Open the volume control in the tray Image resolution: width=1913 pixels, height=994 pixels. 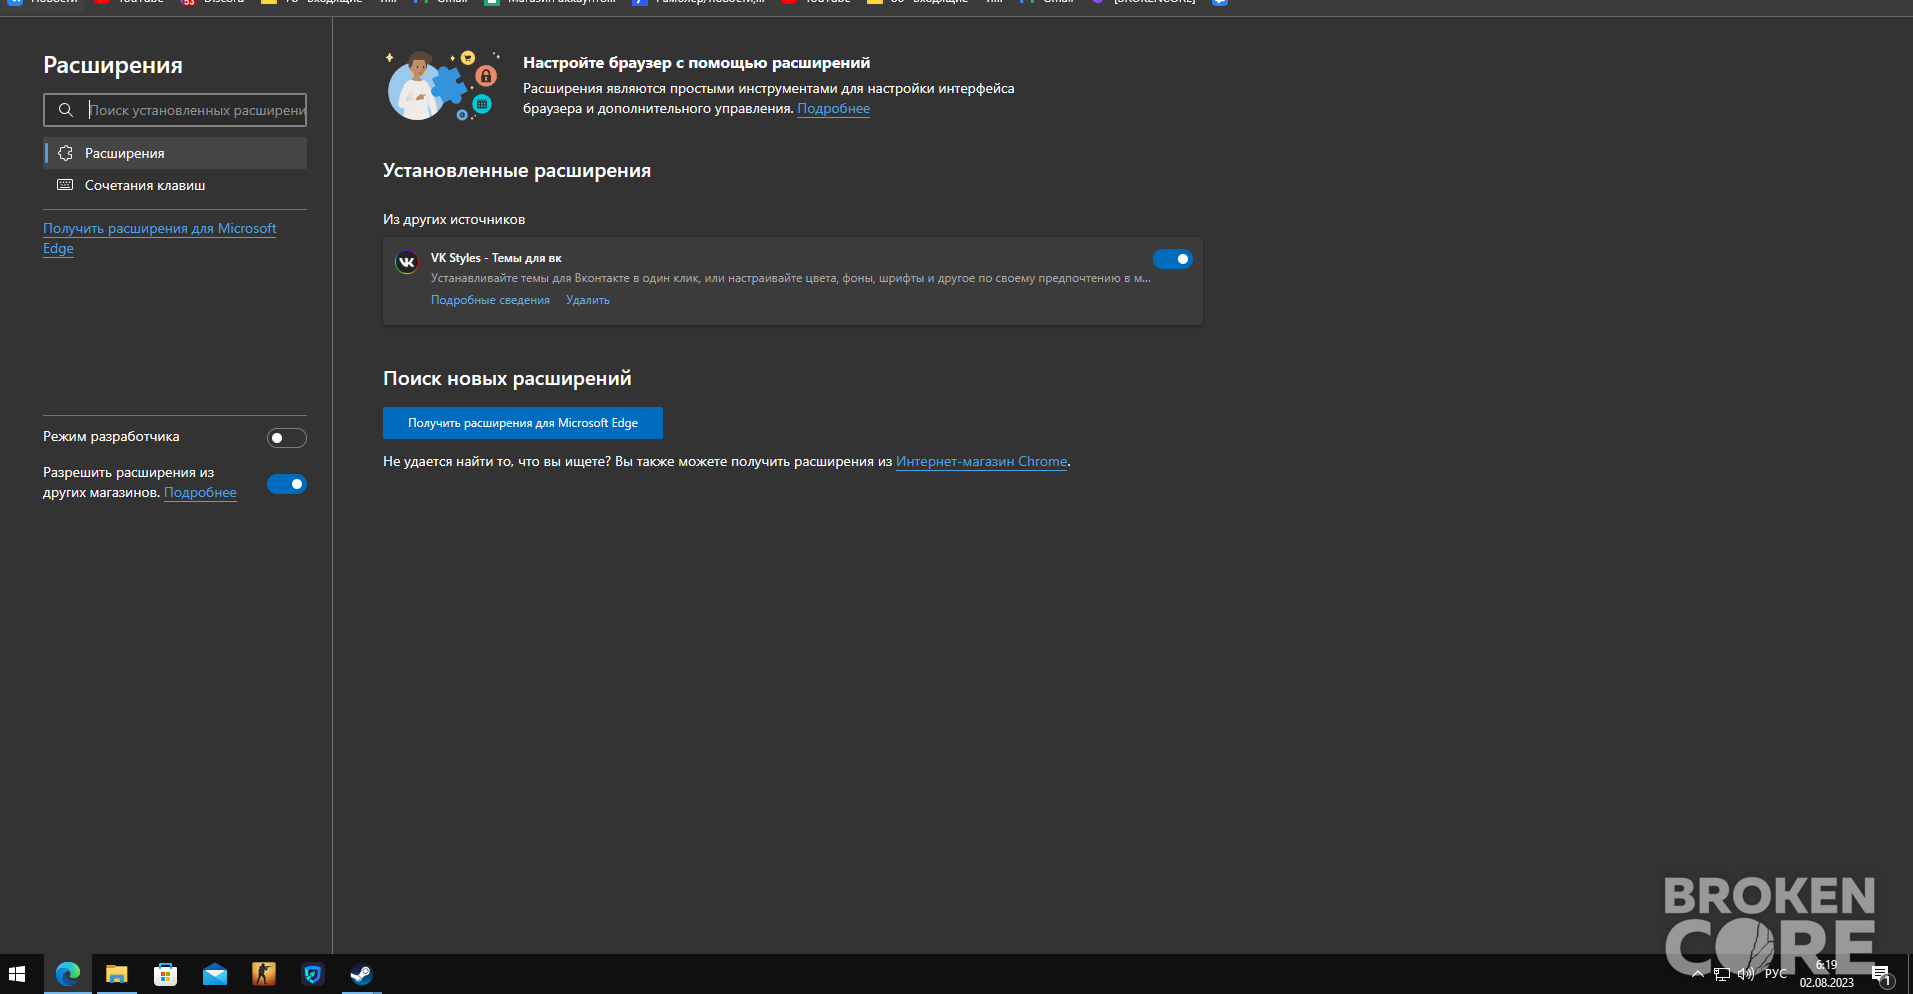coord(1746,974)
